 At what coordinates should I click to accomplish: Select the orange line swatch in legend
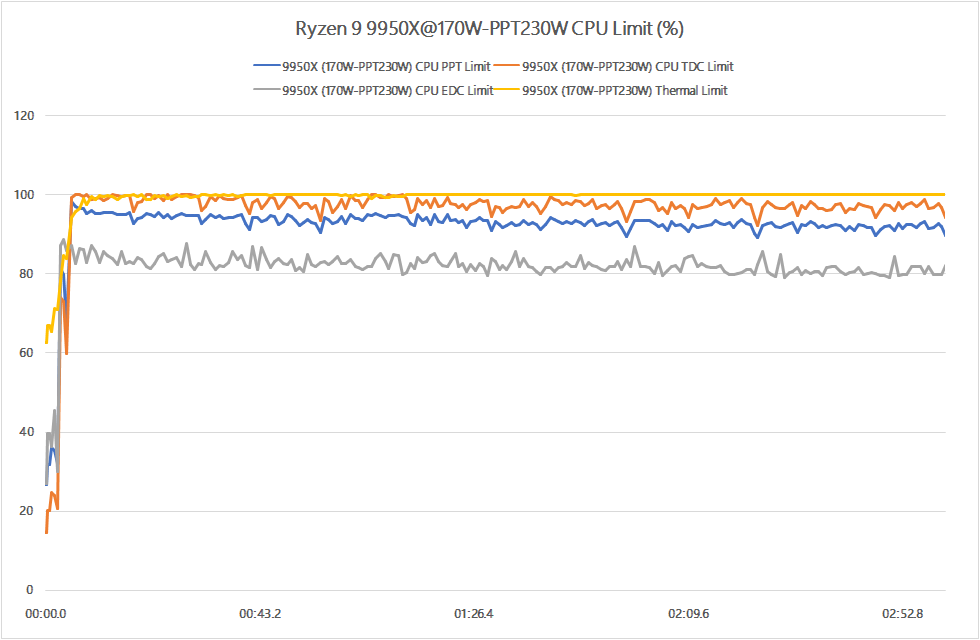pos(507,65)
